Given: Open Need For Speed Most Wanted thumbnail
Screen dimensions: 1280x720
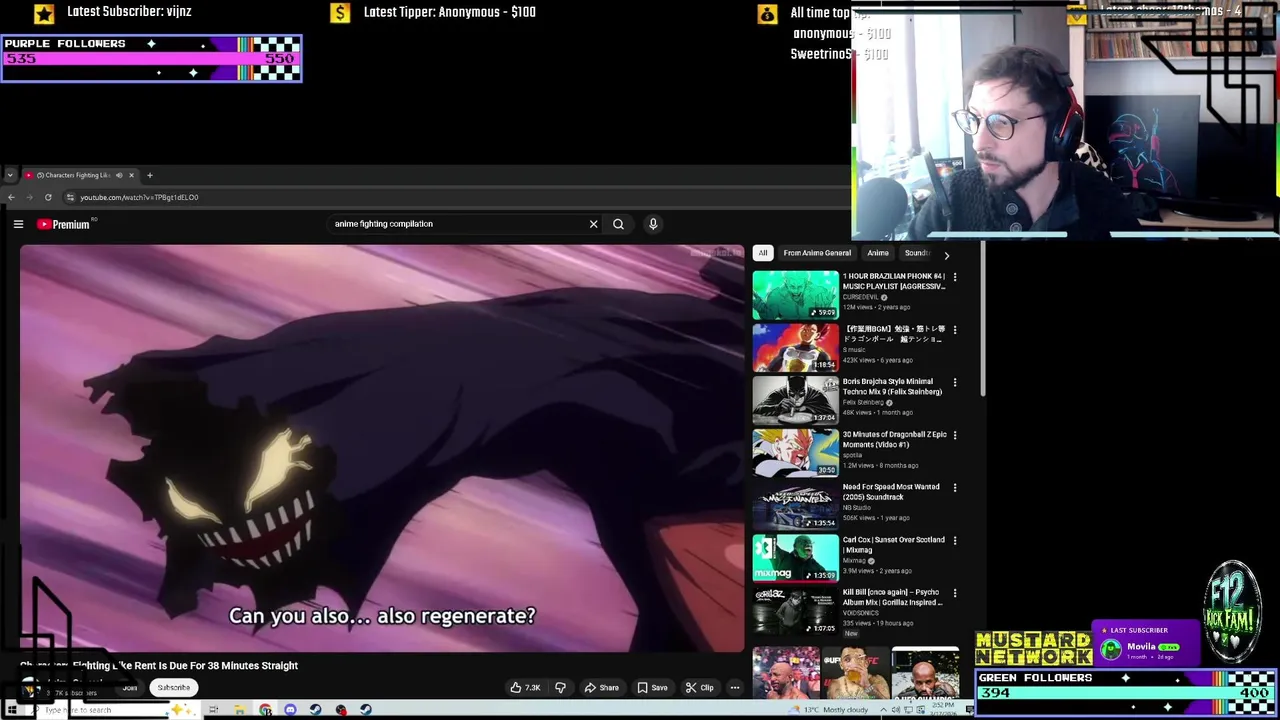Looking at the screenshot, I should [x=796, y=506].
